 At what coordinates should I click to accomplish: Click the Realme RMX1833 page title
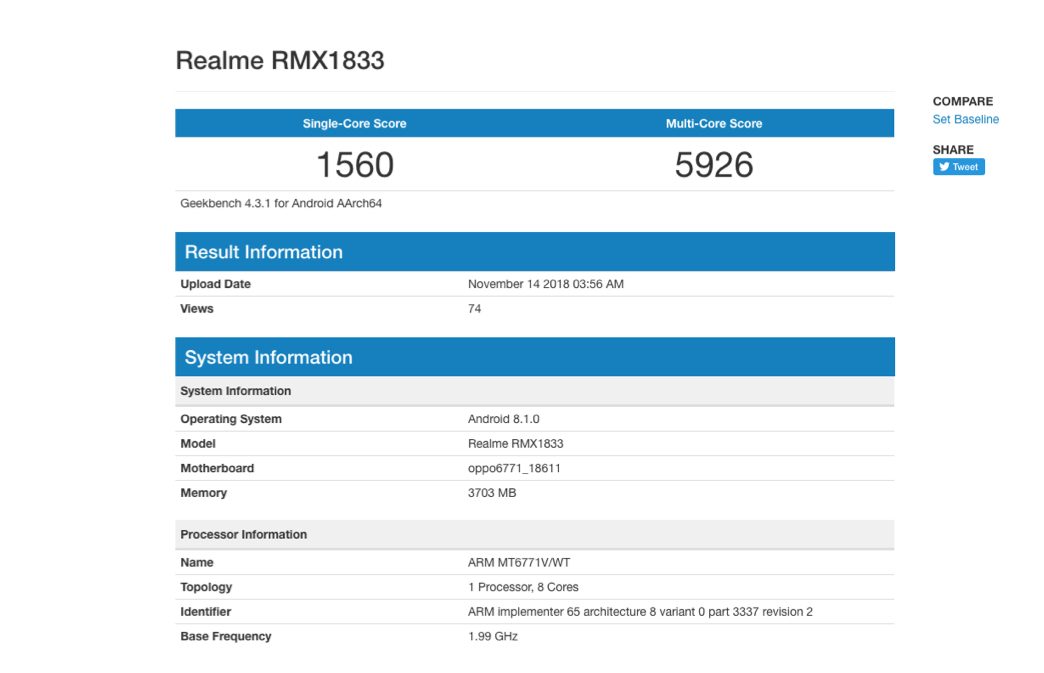(x=280, y=60)
